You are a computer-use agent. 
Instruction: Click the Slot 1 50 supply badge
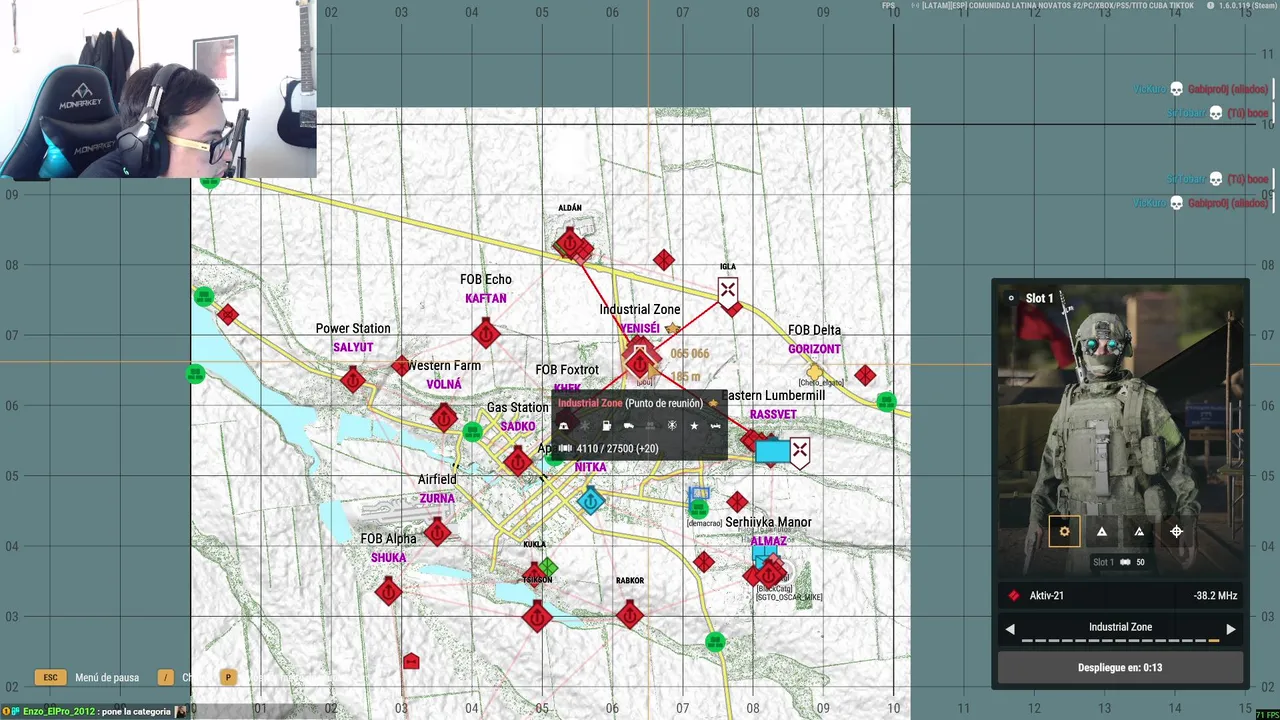[x=1118, y=562]
